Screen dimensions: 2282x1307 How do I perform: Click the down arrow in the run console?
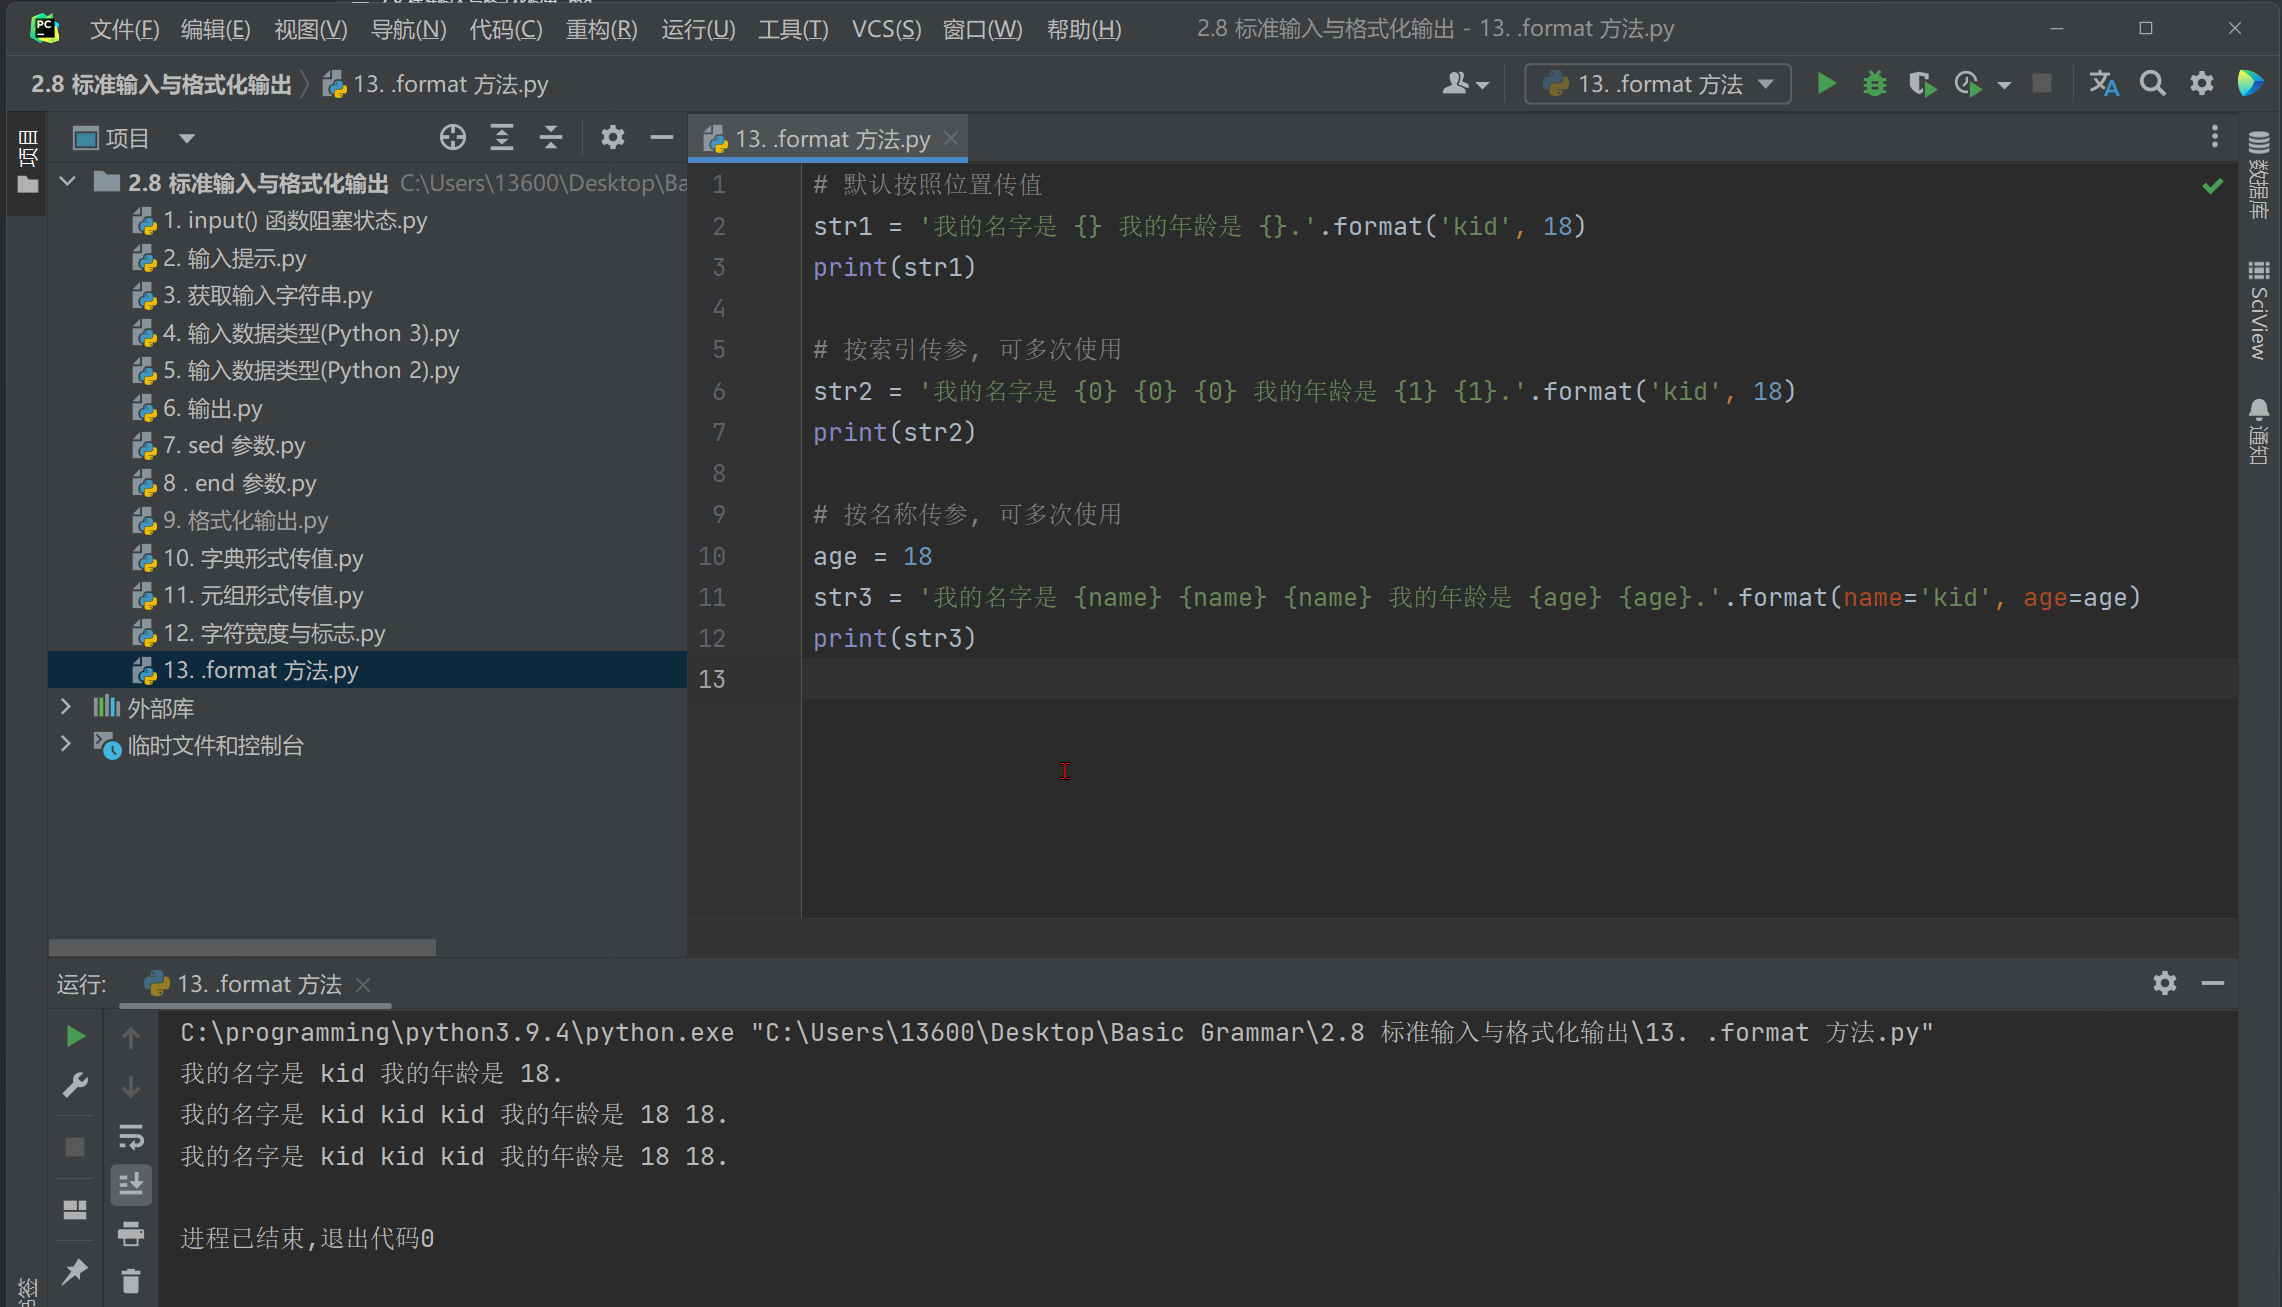click(x=131, y=1087)
